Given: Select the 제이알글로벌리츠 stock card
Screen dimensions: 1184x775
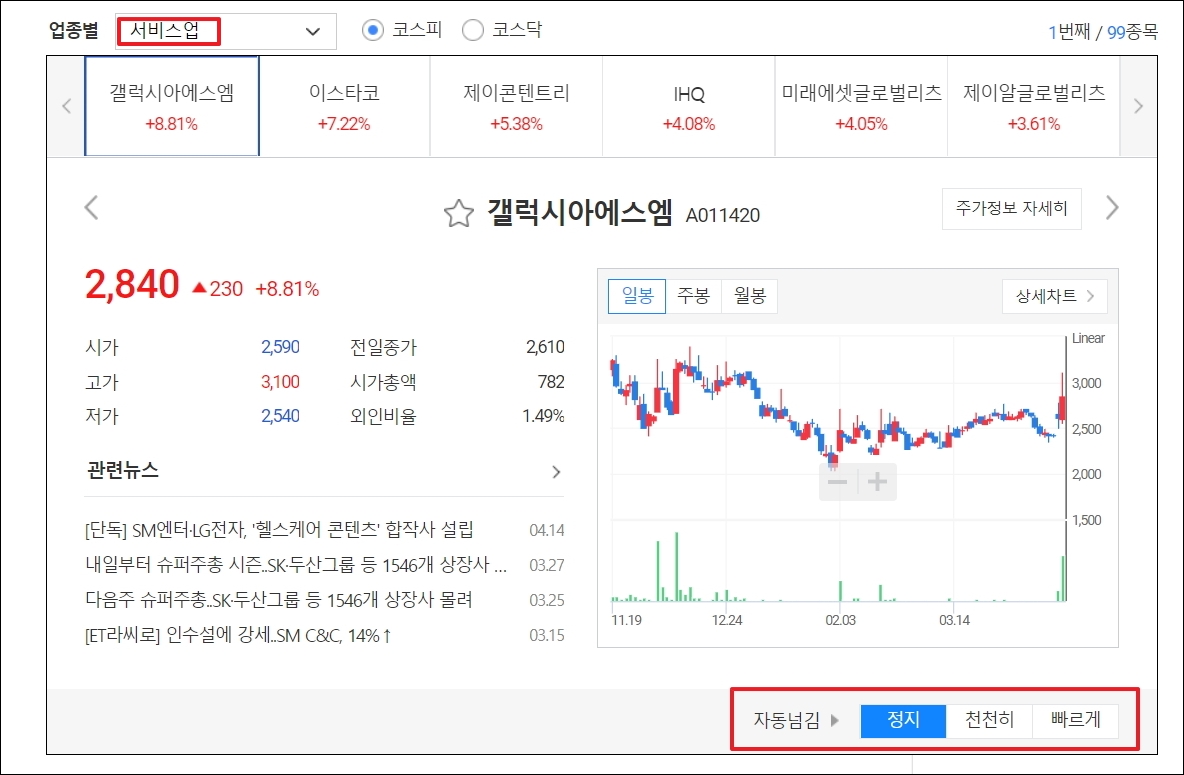Looking at the screenshot, I should tap(1034, 107).
